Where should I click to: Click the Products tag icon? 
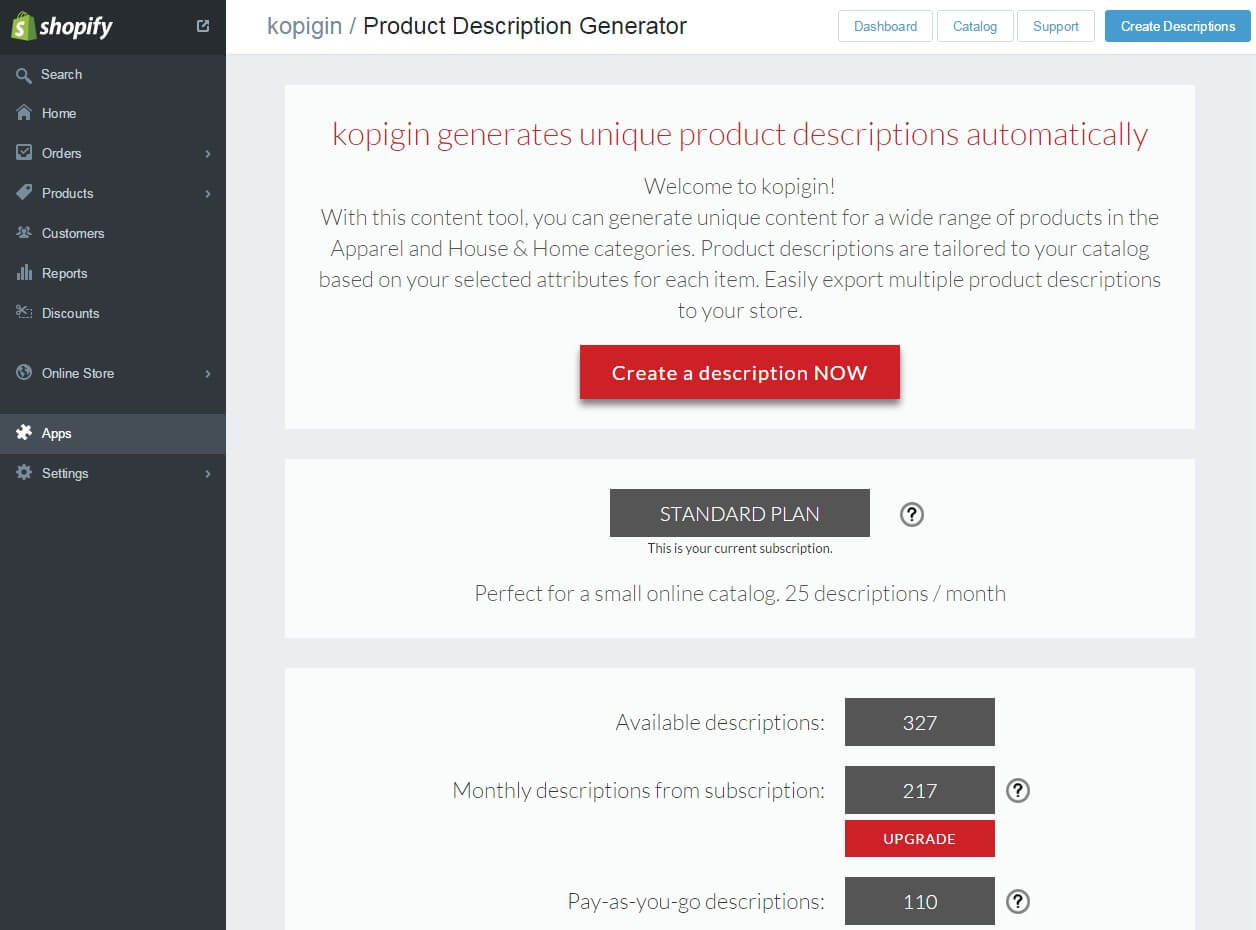tap(24, 193)
